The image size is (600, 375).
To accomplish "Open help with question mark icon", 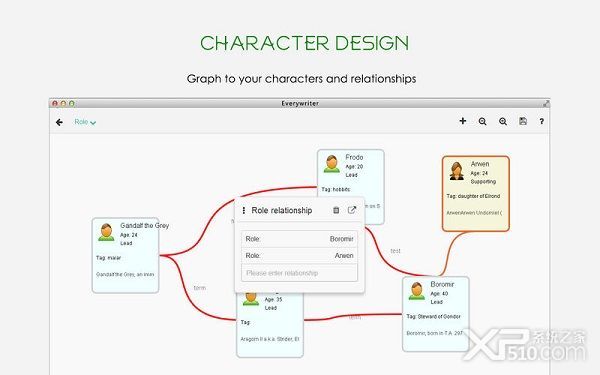I will (541, 121).
